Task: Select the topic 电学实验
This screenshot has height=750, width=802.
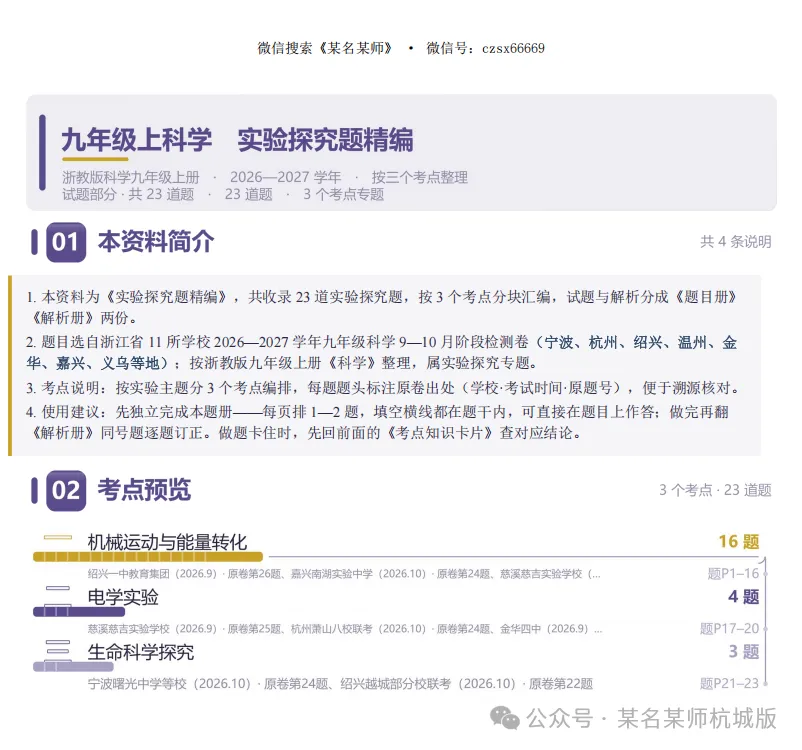Action: click(123, 597)
